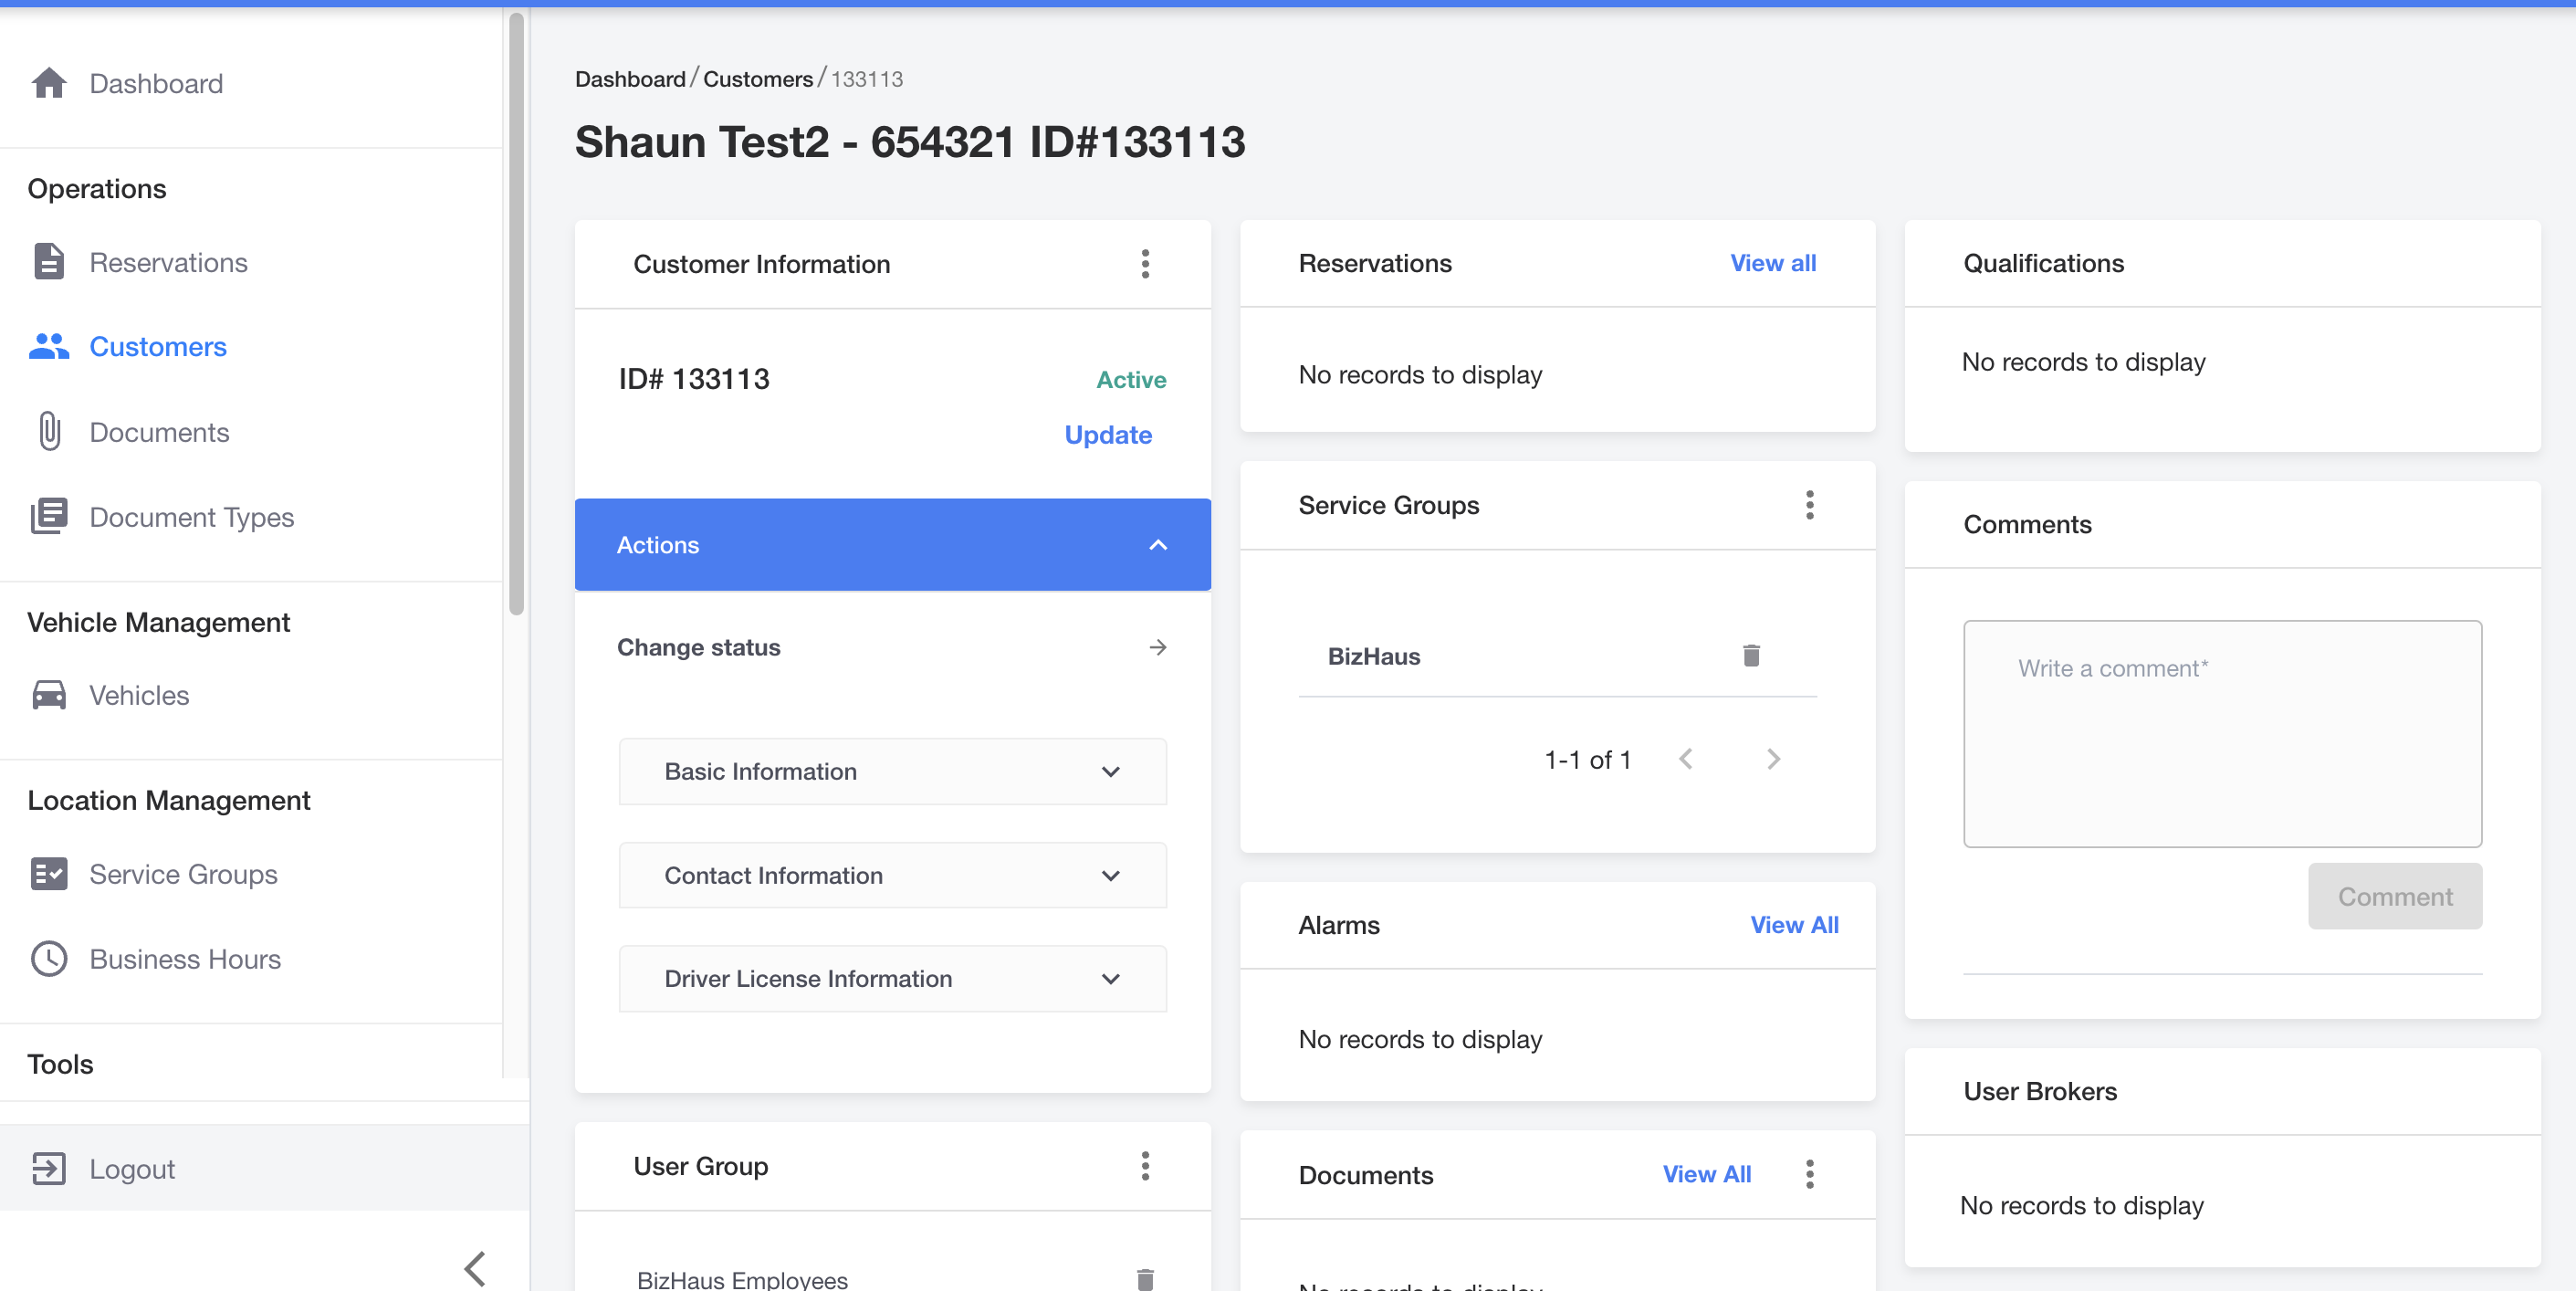The width and height of the screenshot is (2576, 1291).
Task: Expand the Basic Information section
Action: [x=892, y=771]
